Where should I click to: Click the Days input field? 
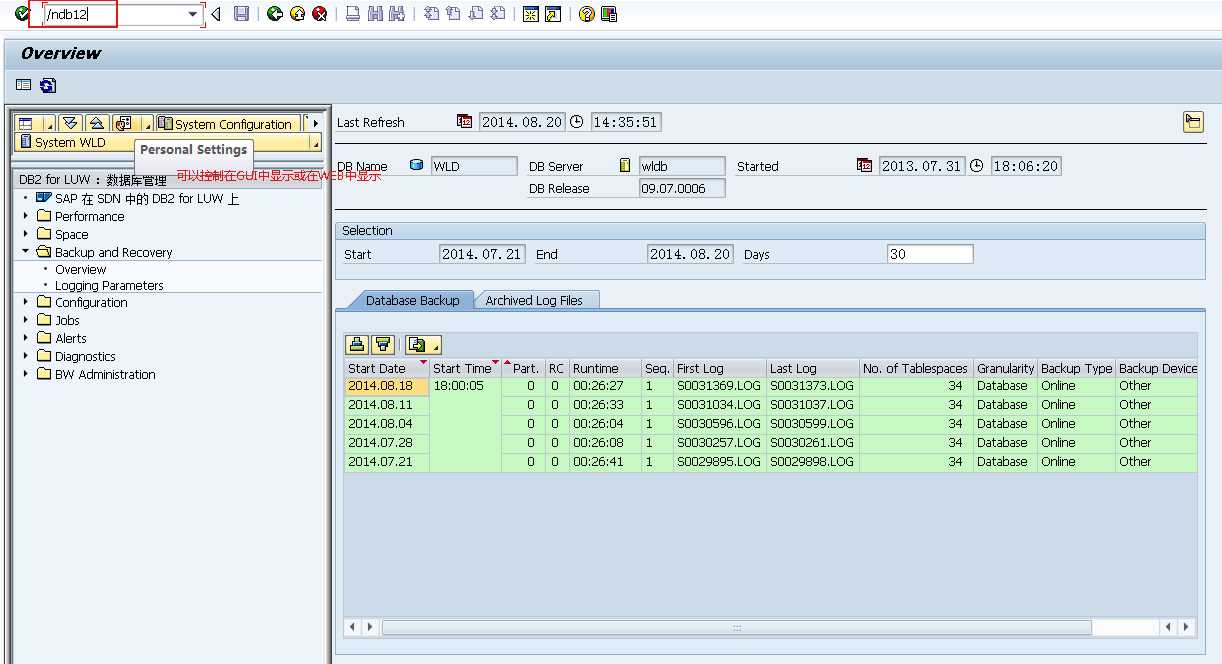(930, 254)
